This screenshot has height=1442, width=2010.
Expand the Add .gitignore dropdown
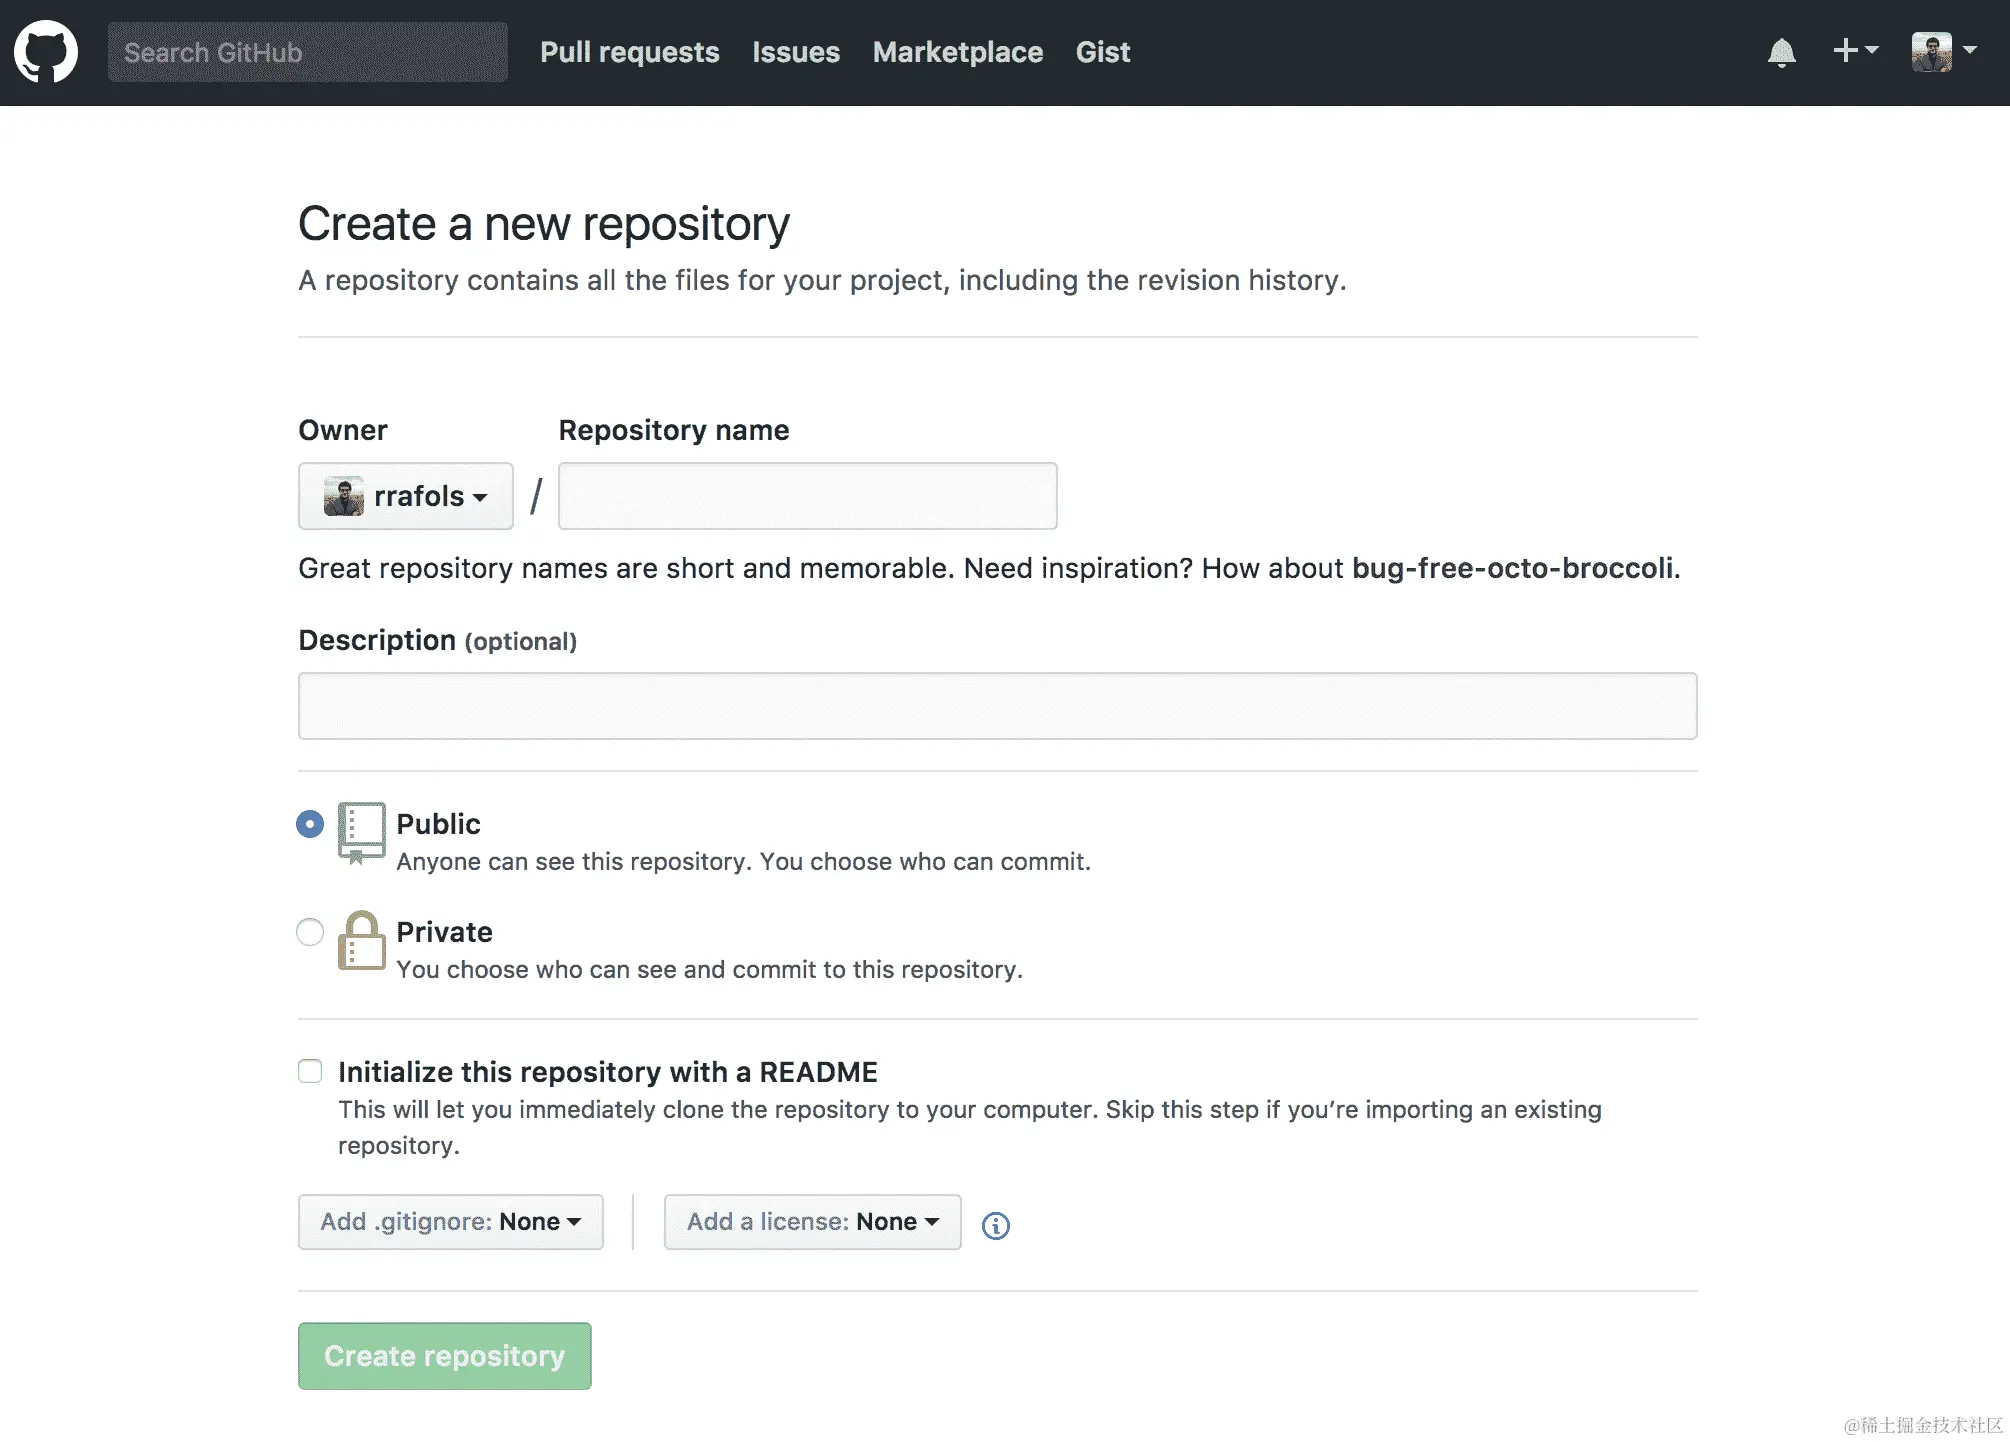450,1222
